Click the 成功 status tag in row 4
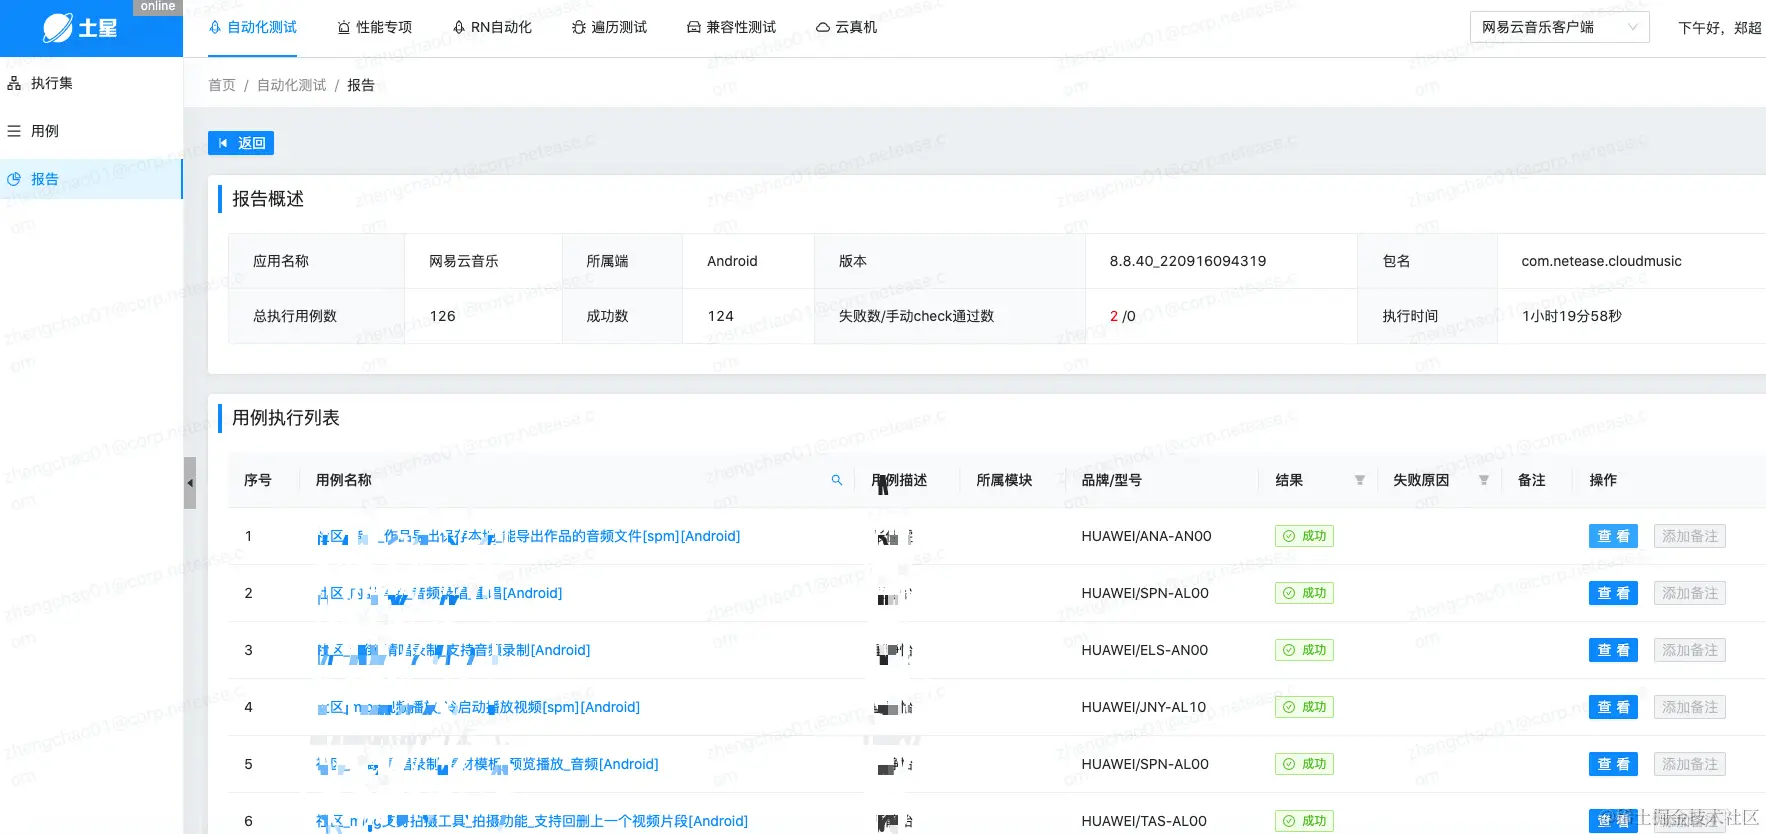Image resolution: width=1766 pixels, height=834 pixels. 1304,707
